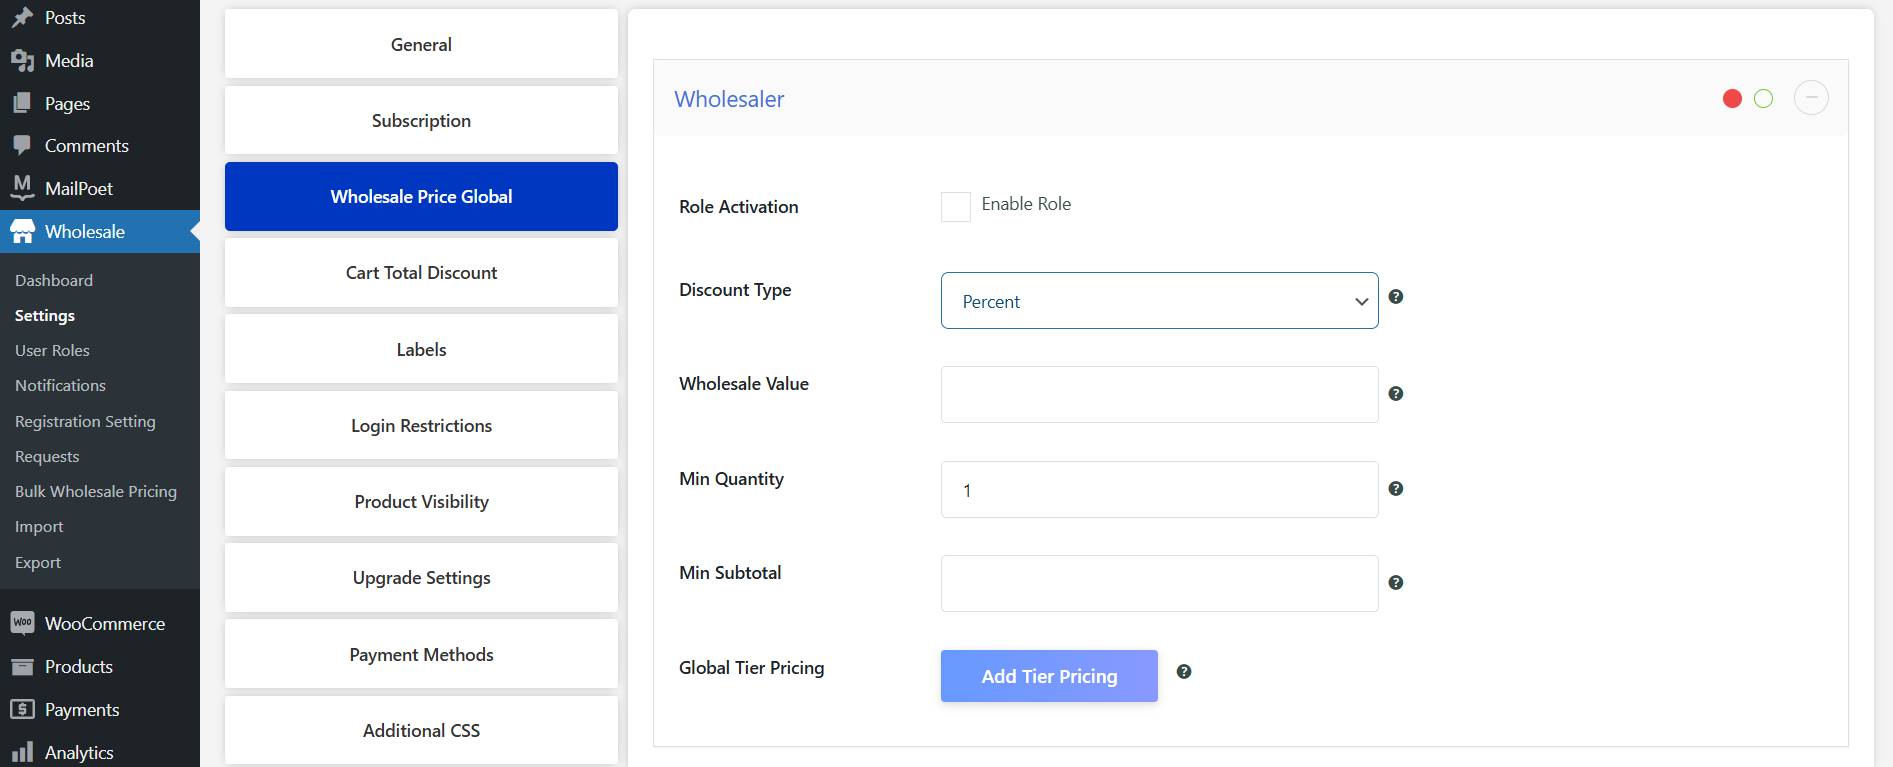Screen dimensions: 1893x767
Task: Click the Analytics menu label
Action: click(79, 752)
